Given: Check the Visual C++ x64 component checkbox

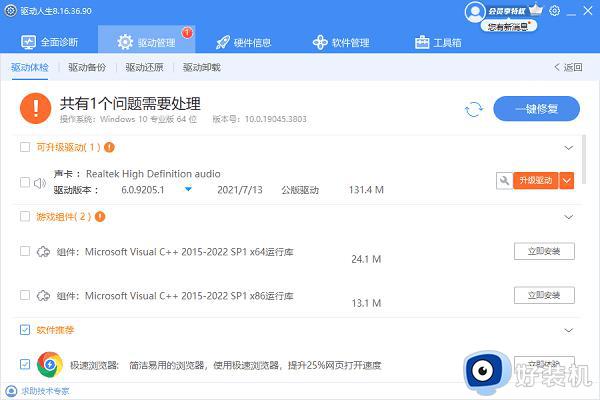Looking at the screenshot, I should click(25, 251).
